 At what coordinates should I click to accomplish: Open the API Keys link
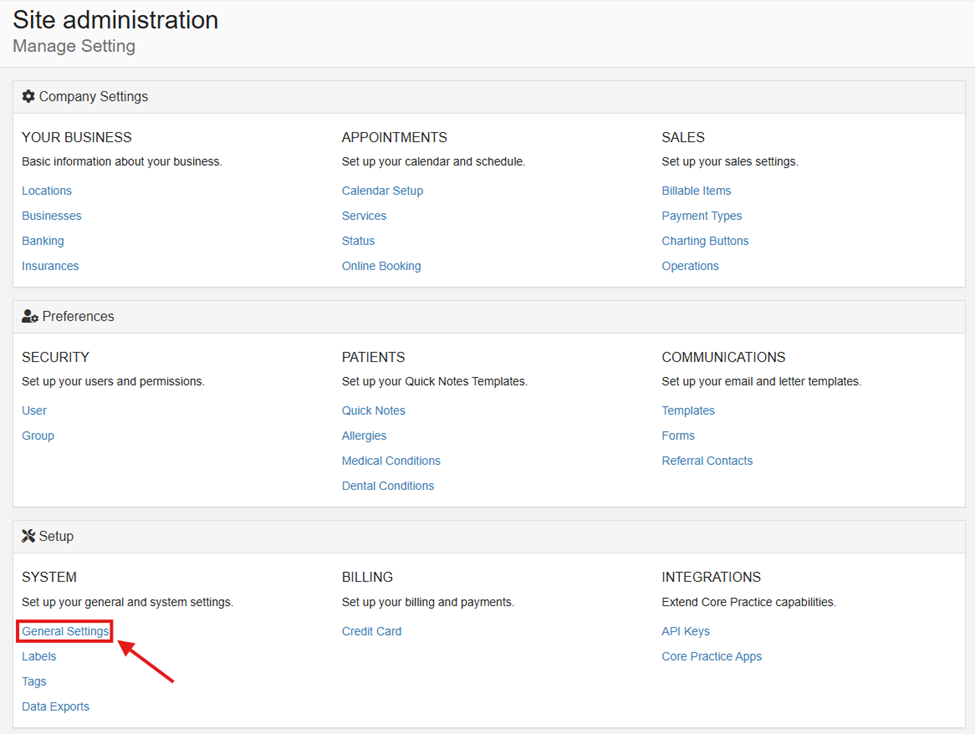pyautogui.click(x=685, y=631)
